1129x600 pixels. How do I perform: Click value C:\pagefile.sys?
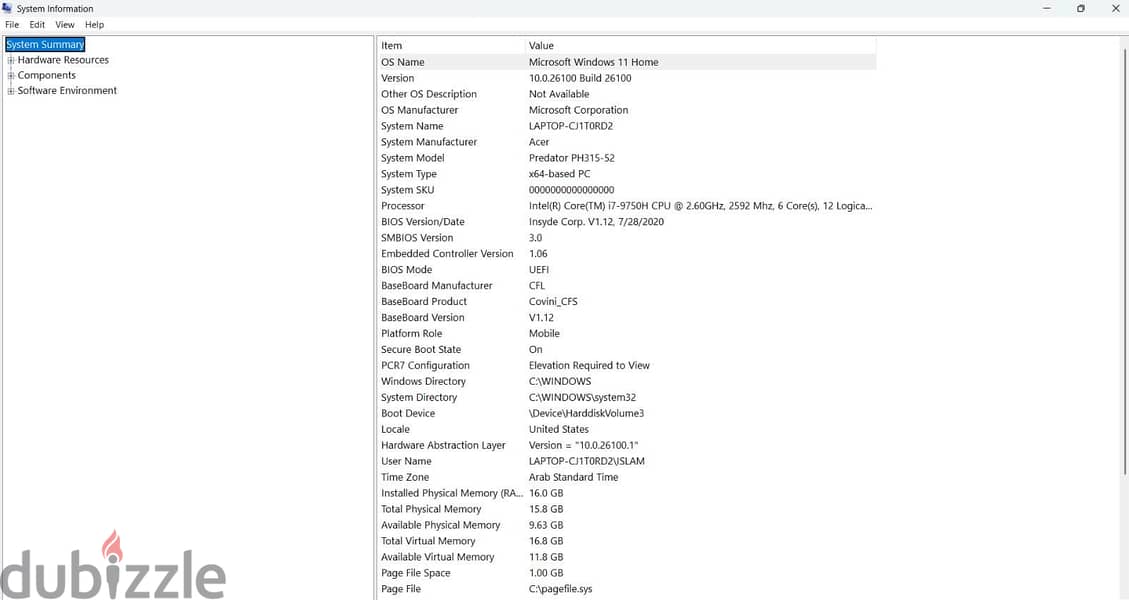click(560, 589)
